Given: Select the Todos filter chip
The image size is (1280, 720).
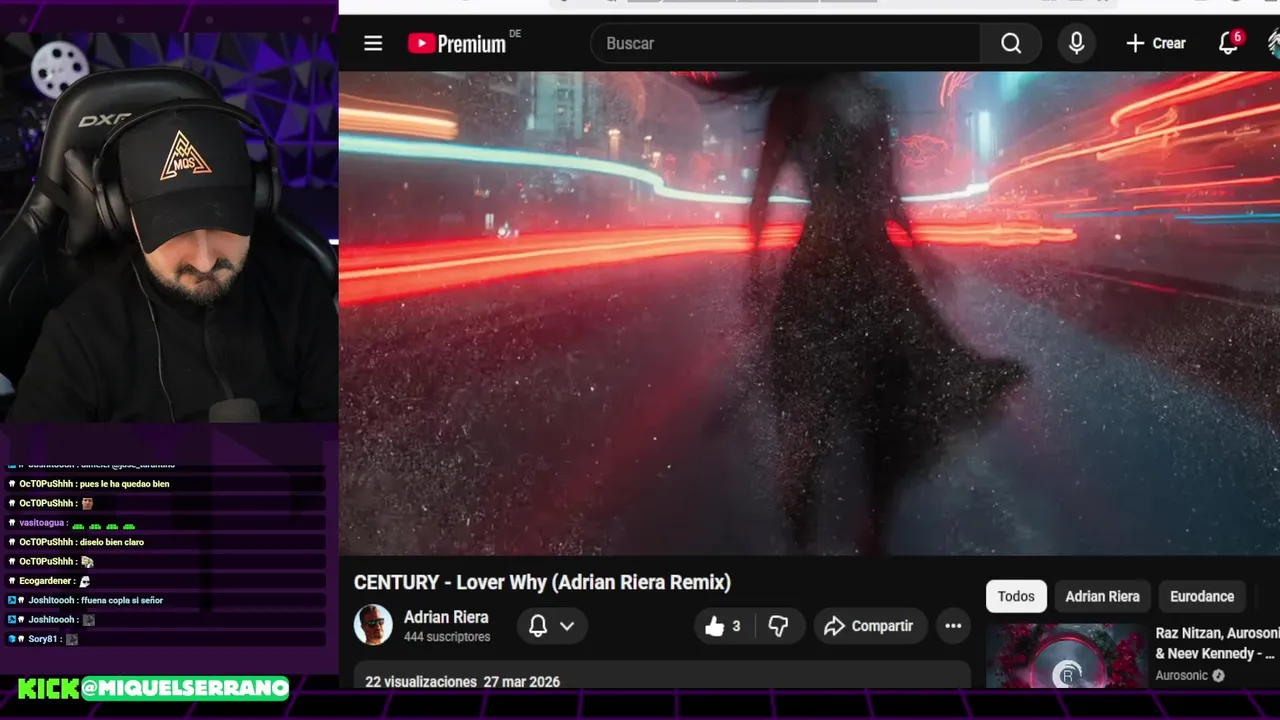Looking at the screenshot, I should [1016, 596].
